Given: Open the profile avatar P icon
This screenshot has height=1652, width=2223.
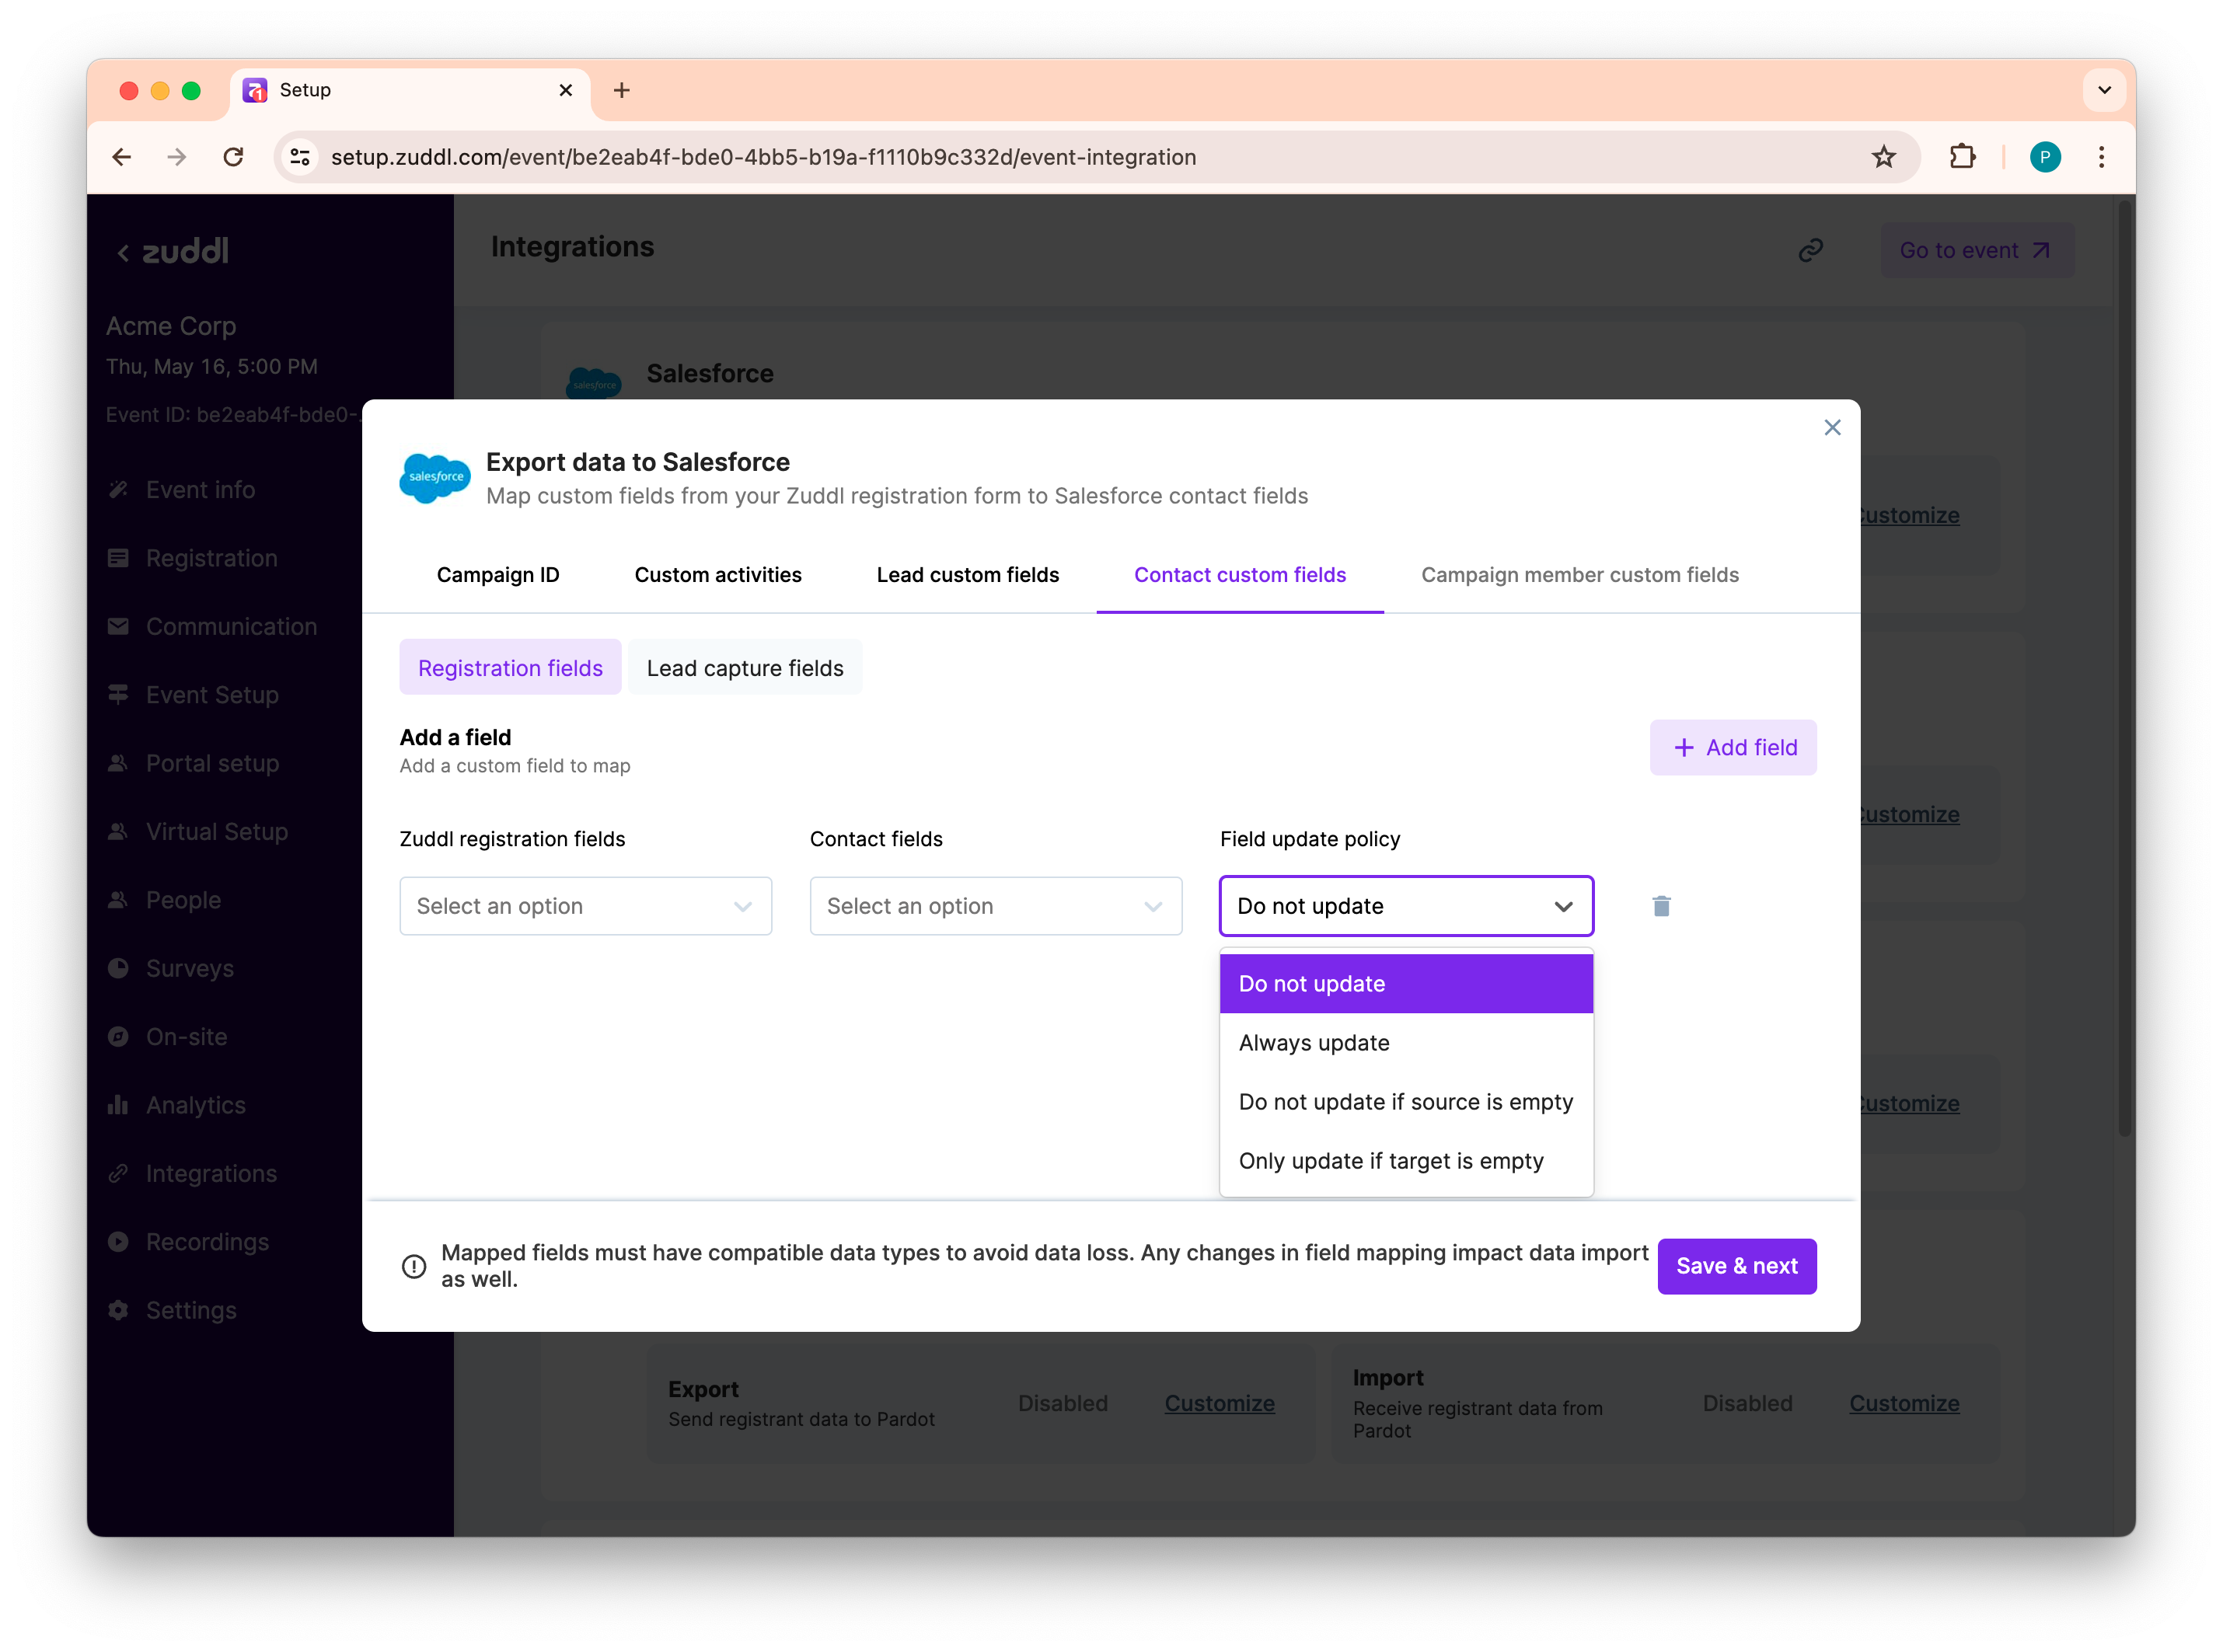Looking at the screenshot, I should (2044, 157).
